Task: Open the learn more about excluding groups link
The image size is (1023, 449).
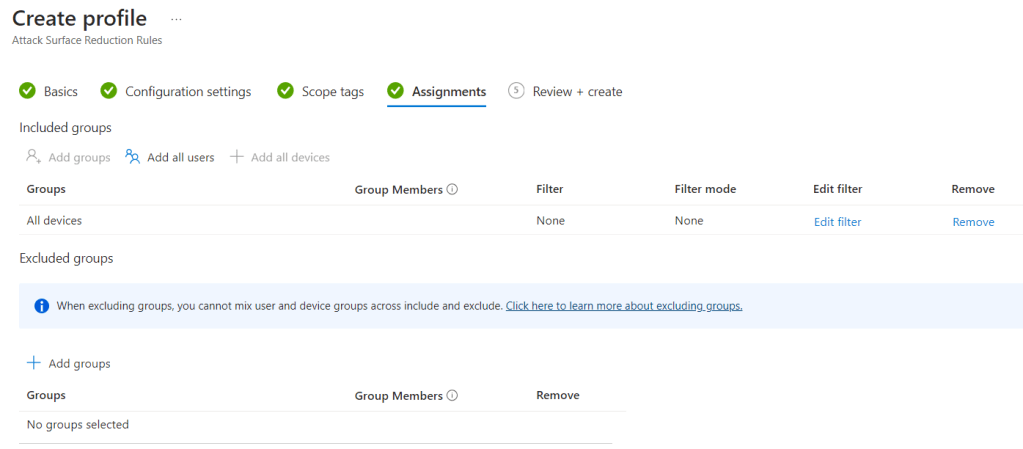Action: 624,306
